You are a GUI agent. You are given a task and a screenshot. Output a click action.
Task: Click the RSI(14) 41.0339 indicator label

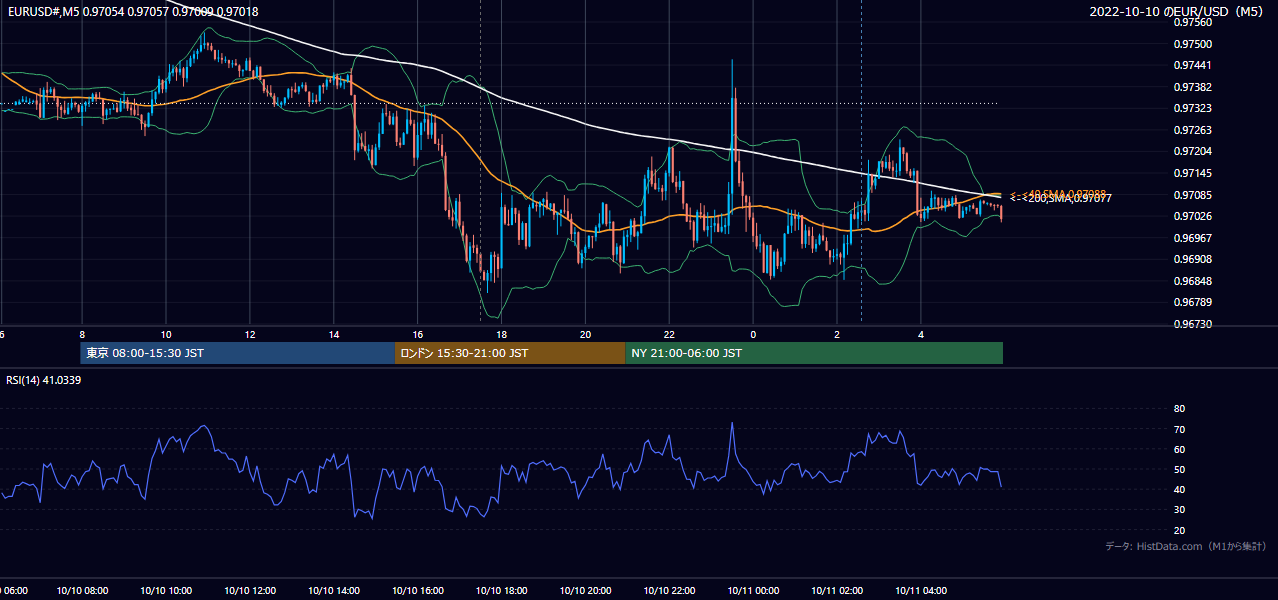44,380
